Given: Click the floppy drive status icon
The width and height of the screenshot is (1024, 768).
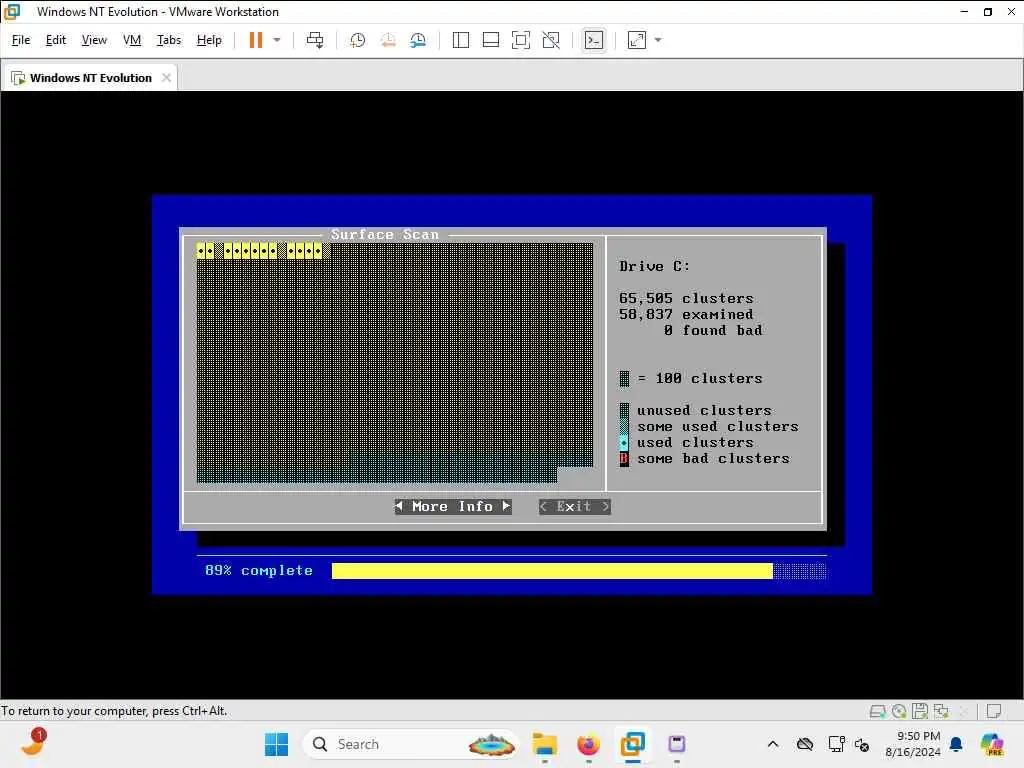Looking at the screenshot, I should [920, 711].
